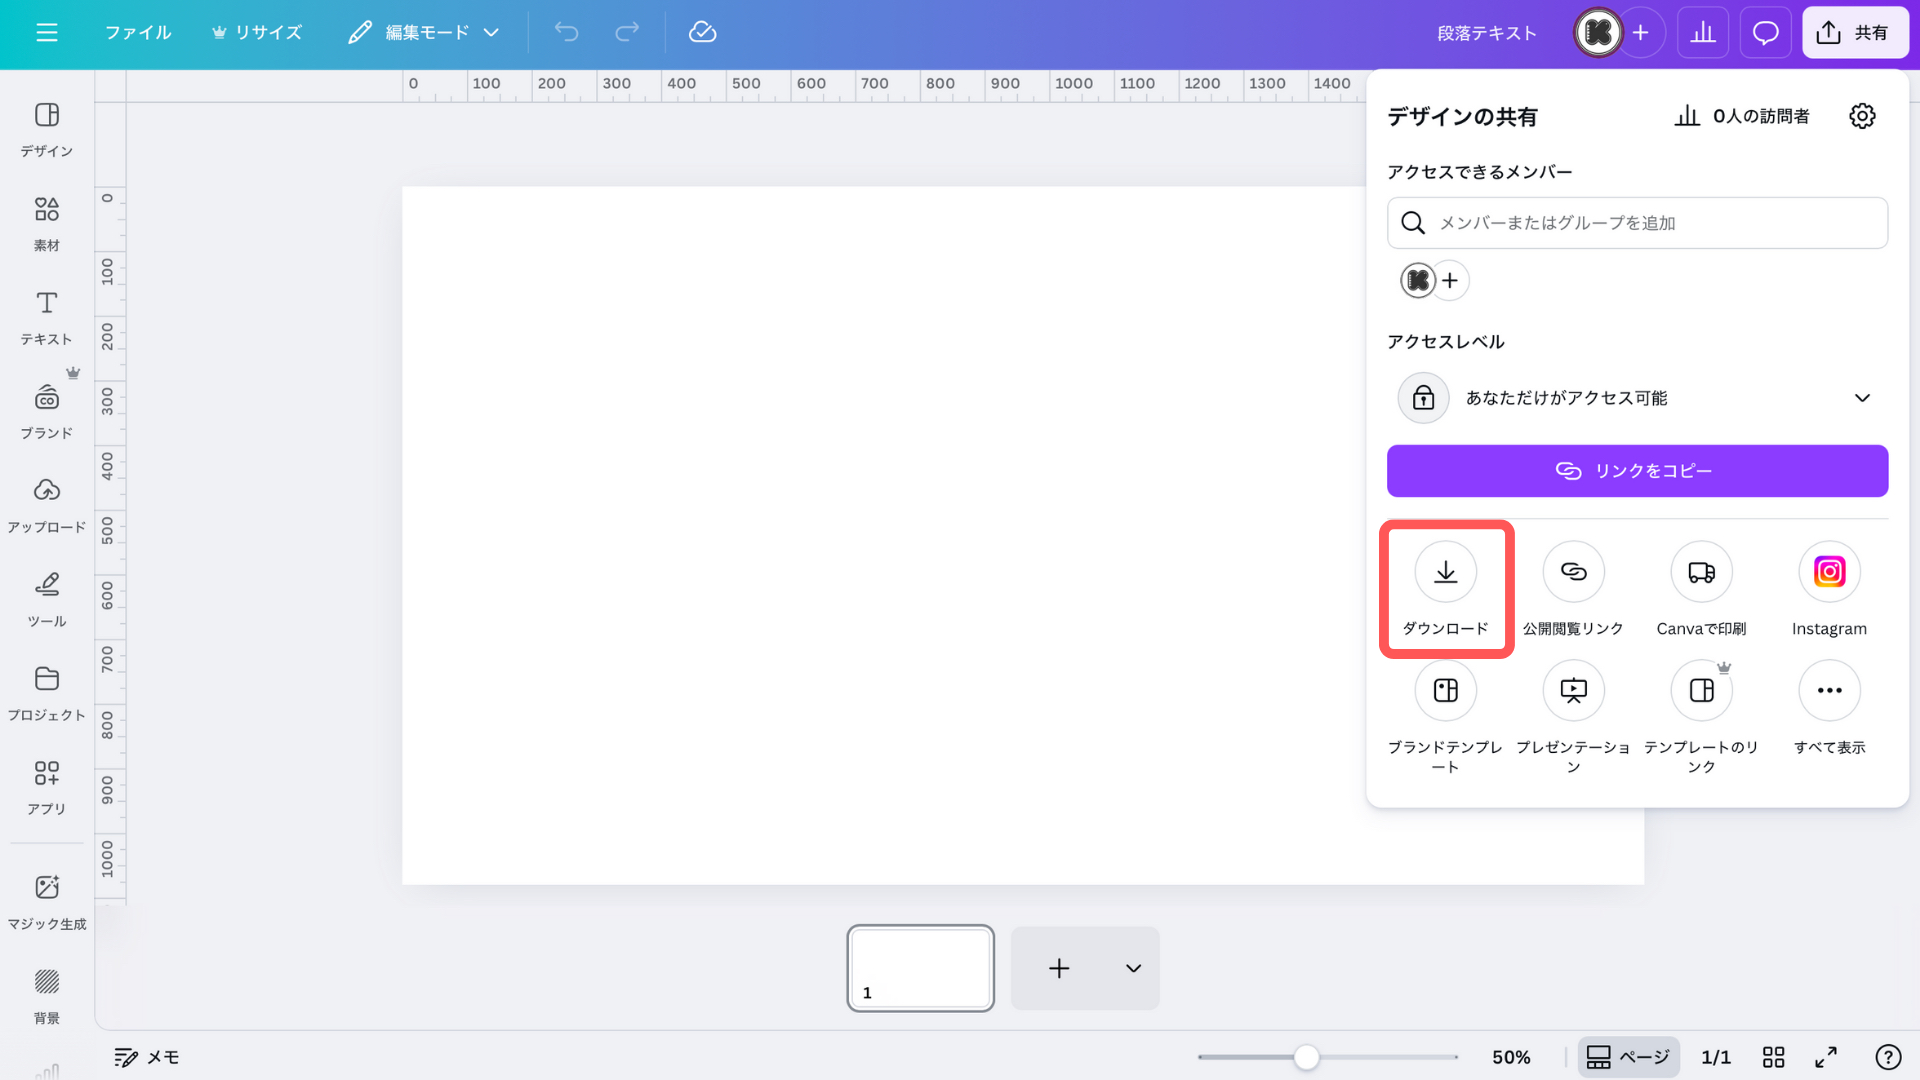
Task: Open the comments speech bubble
Action: pyautogui.click(x=1766, y=33)
